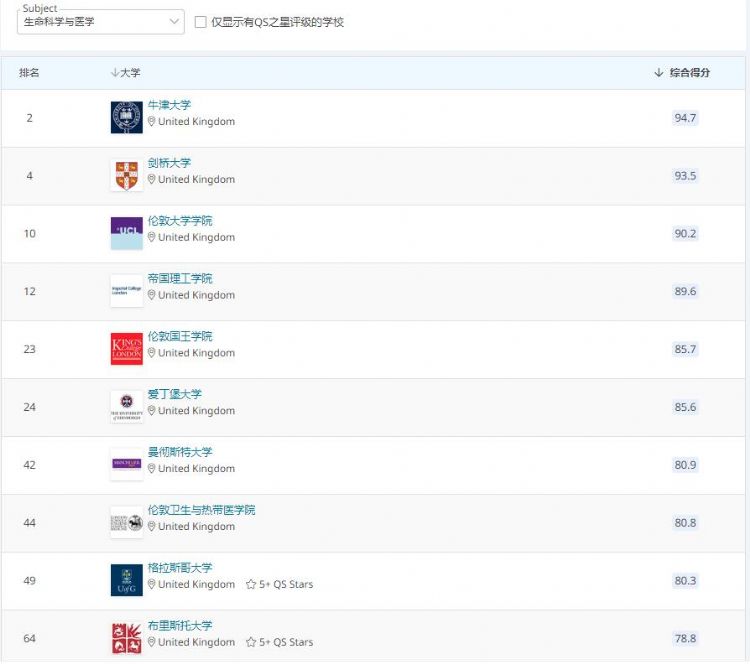Screen dimensions: 750x664
Task: Click United Kingdom under 牛津大学
Action: (x=197, y=122)
